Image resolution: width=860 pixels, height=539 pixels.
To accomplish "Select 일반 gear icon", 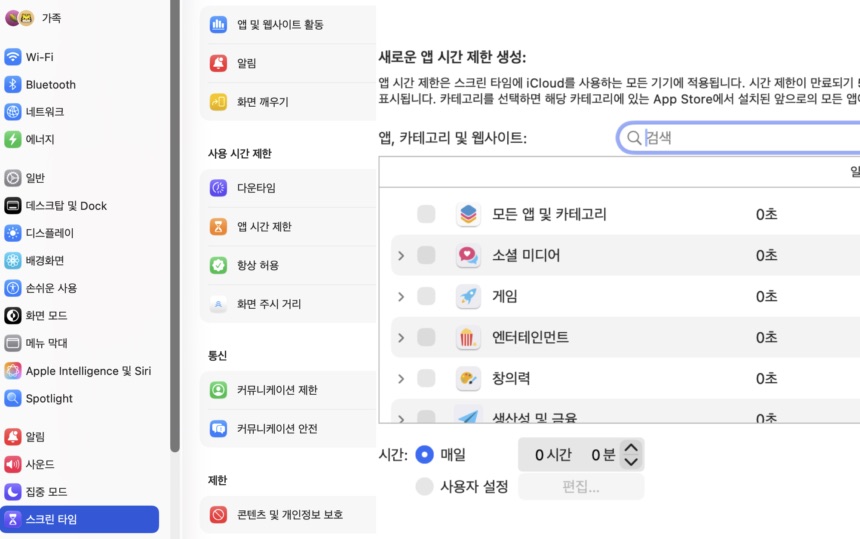I will (x=13, y=178).
